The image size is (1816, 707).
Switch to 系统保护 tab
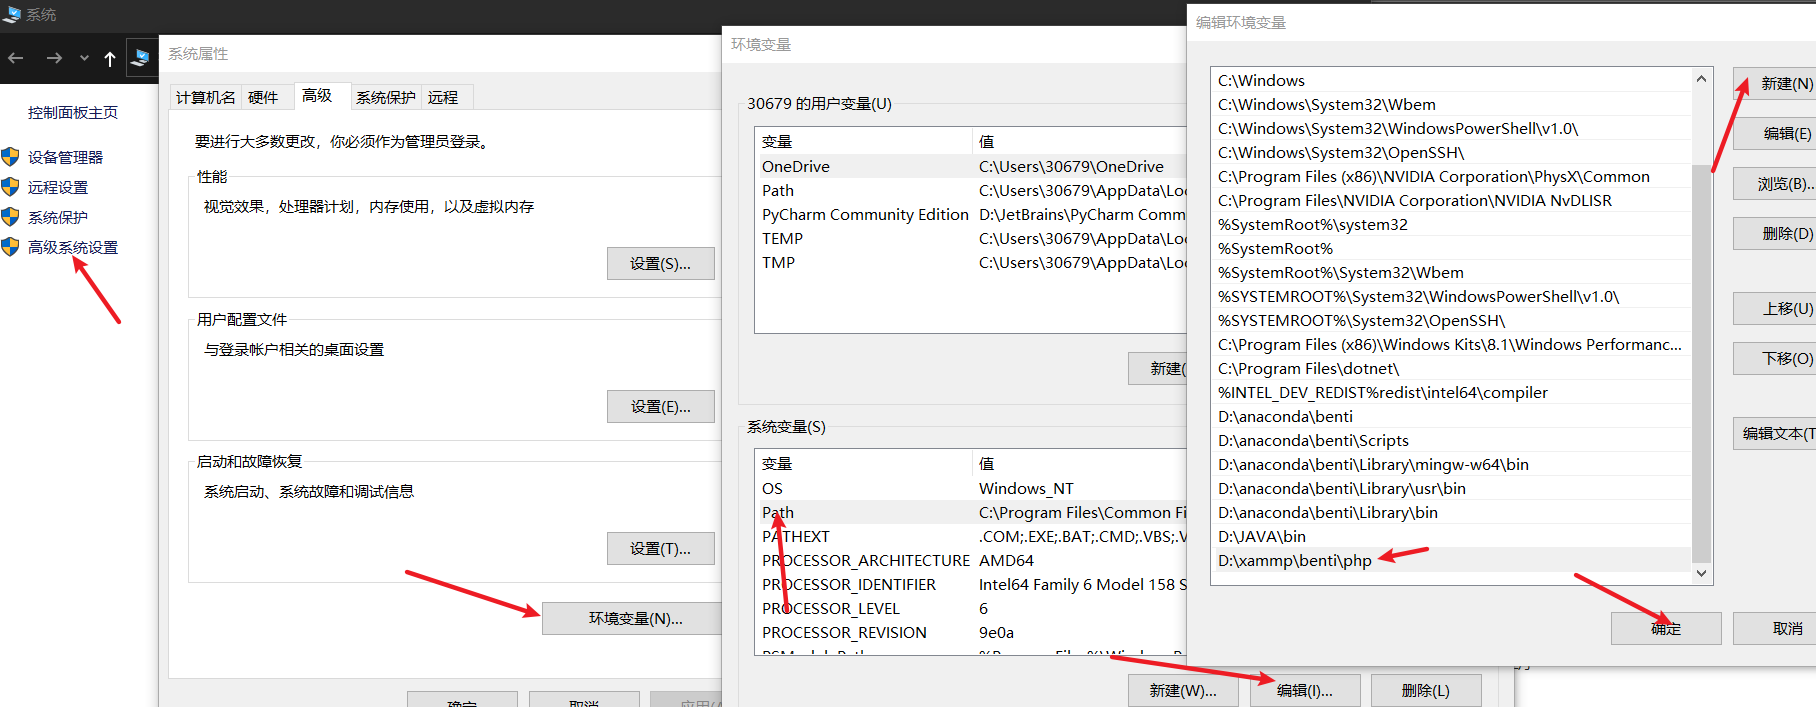[386, 97]
